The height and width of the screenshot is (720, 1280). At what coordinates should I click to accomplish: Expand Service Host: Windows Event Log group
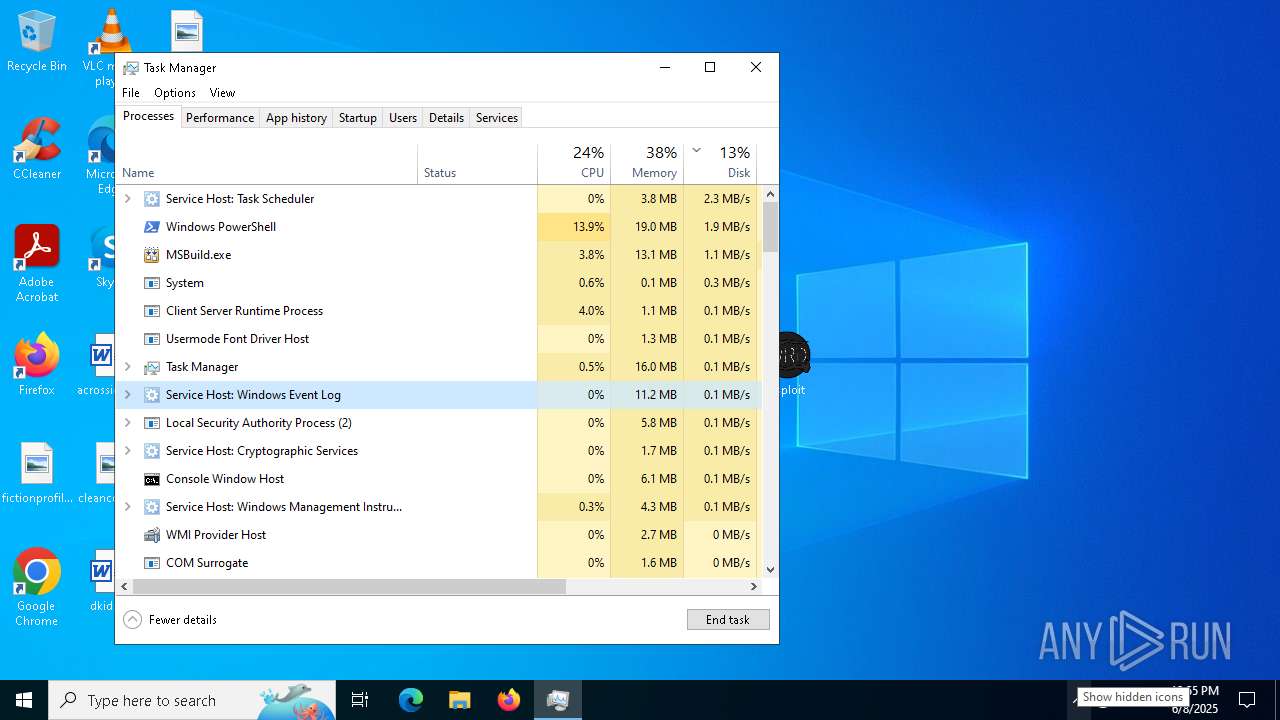pos(127,395)
